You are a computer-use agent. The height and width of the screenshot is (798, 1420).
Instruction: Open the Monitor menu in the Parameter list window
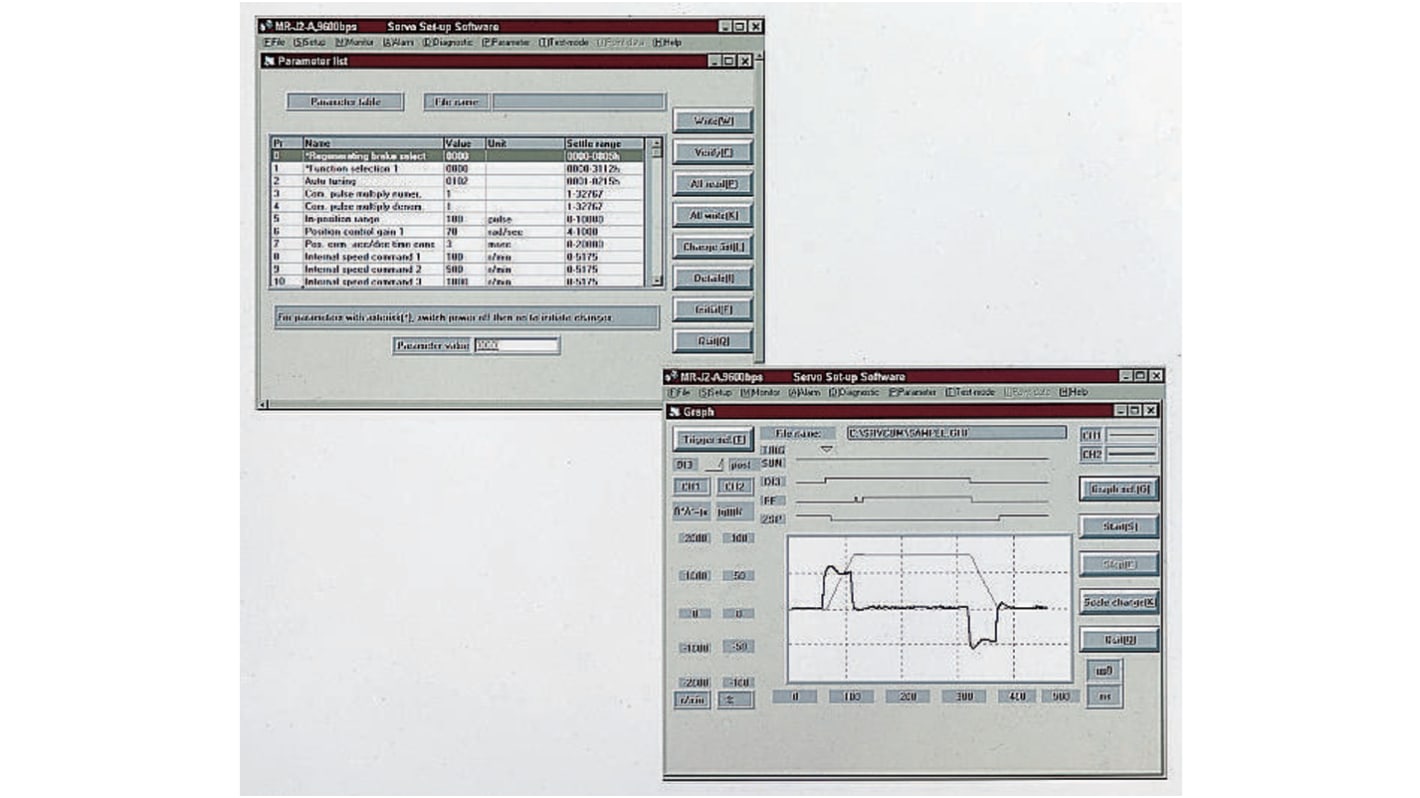click(x=355, y=43)
